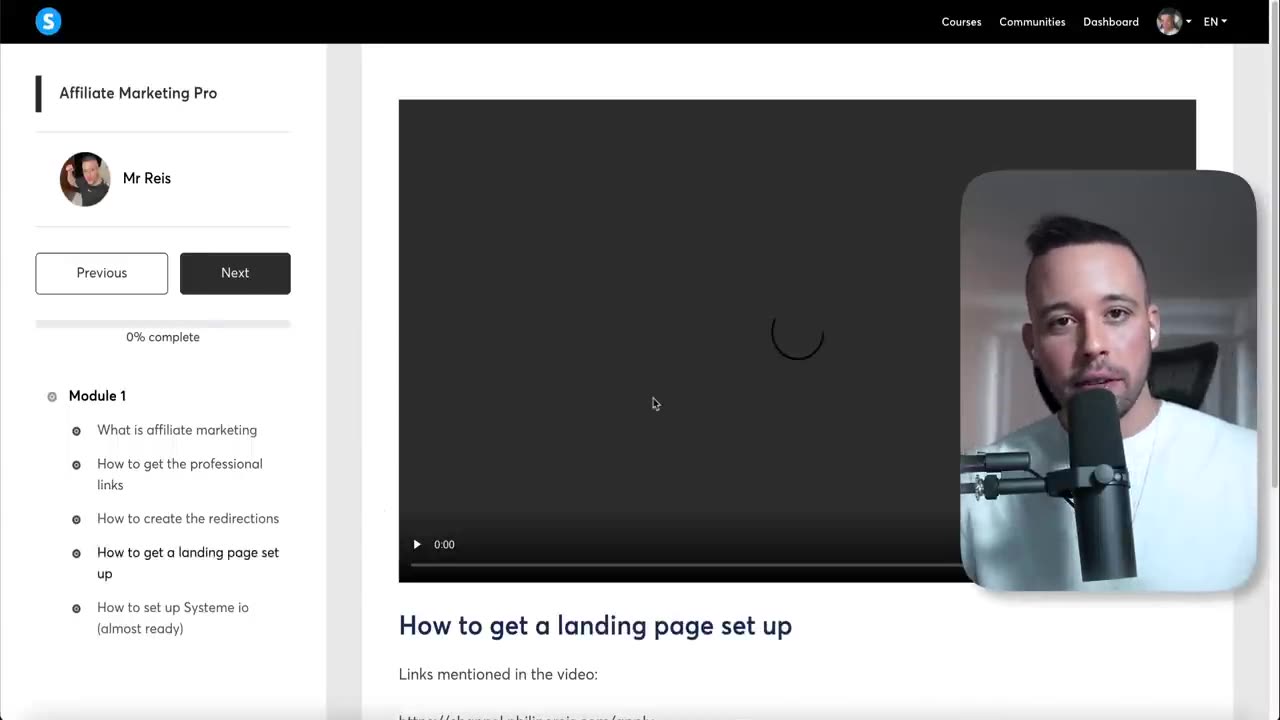1280x720 pixels.
Task: Click the lesson heading 'How to get a landing page set up'
Action: coord(595,626)
